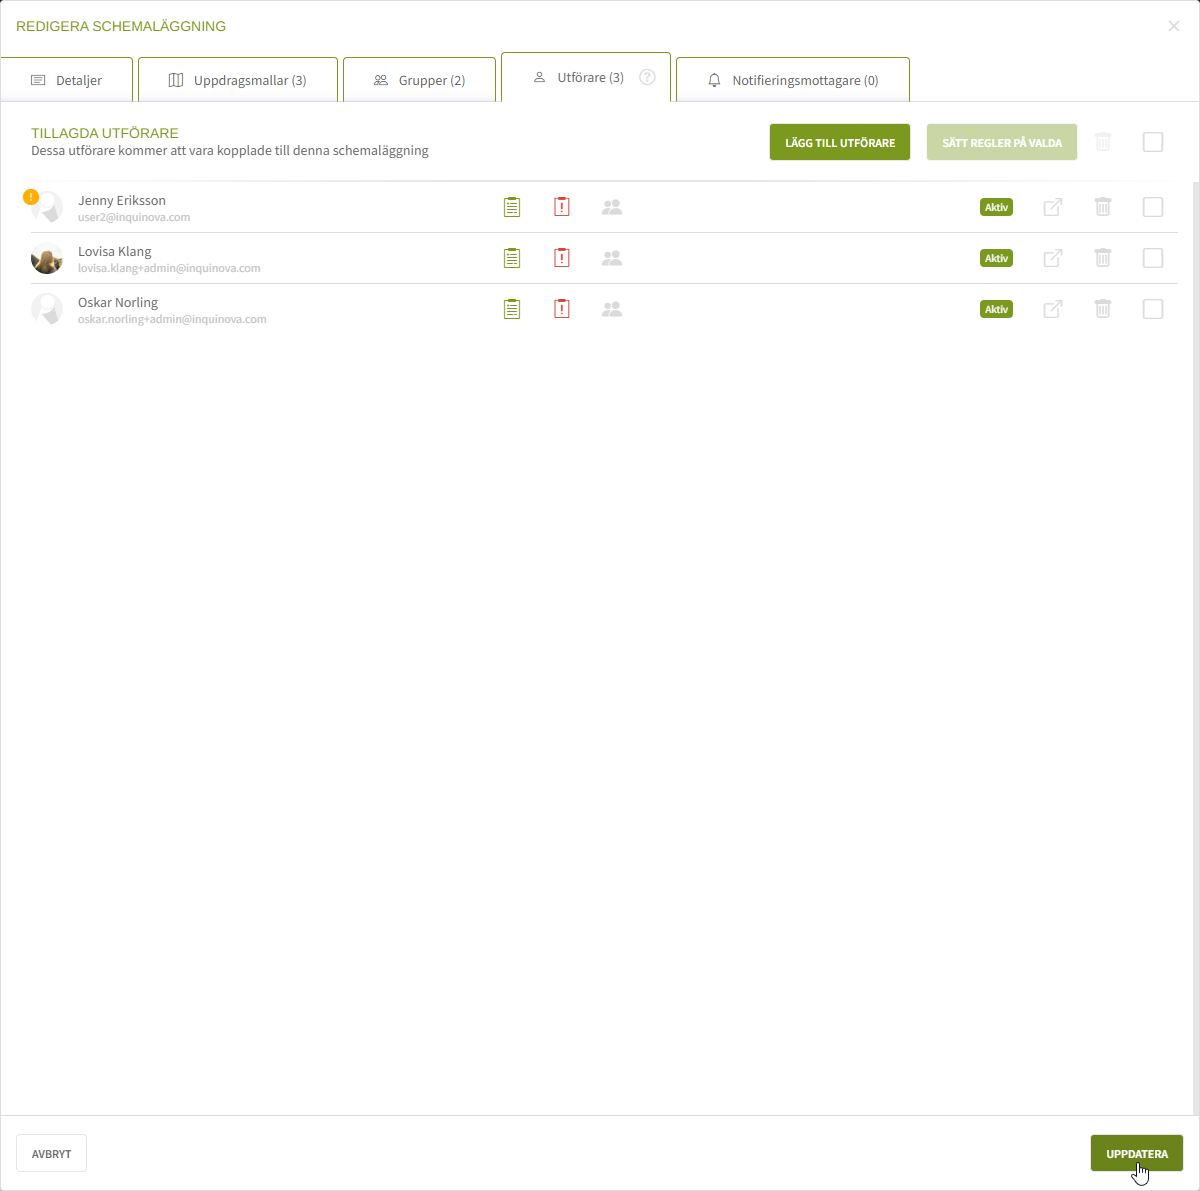Select checkbox for Jenny Eriksson

point(1153,207)
